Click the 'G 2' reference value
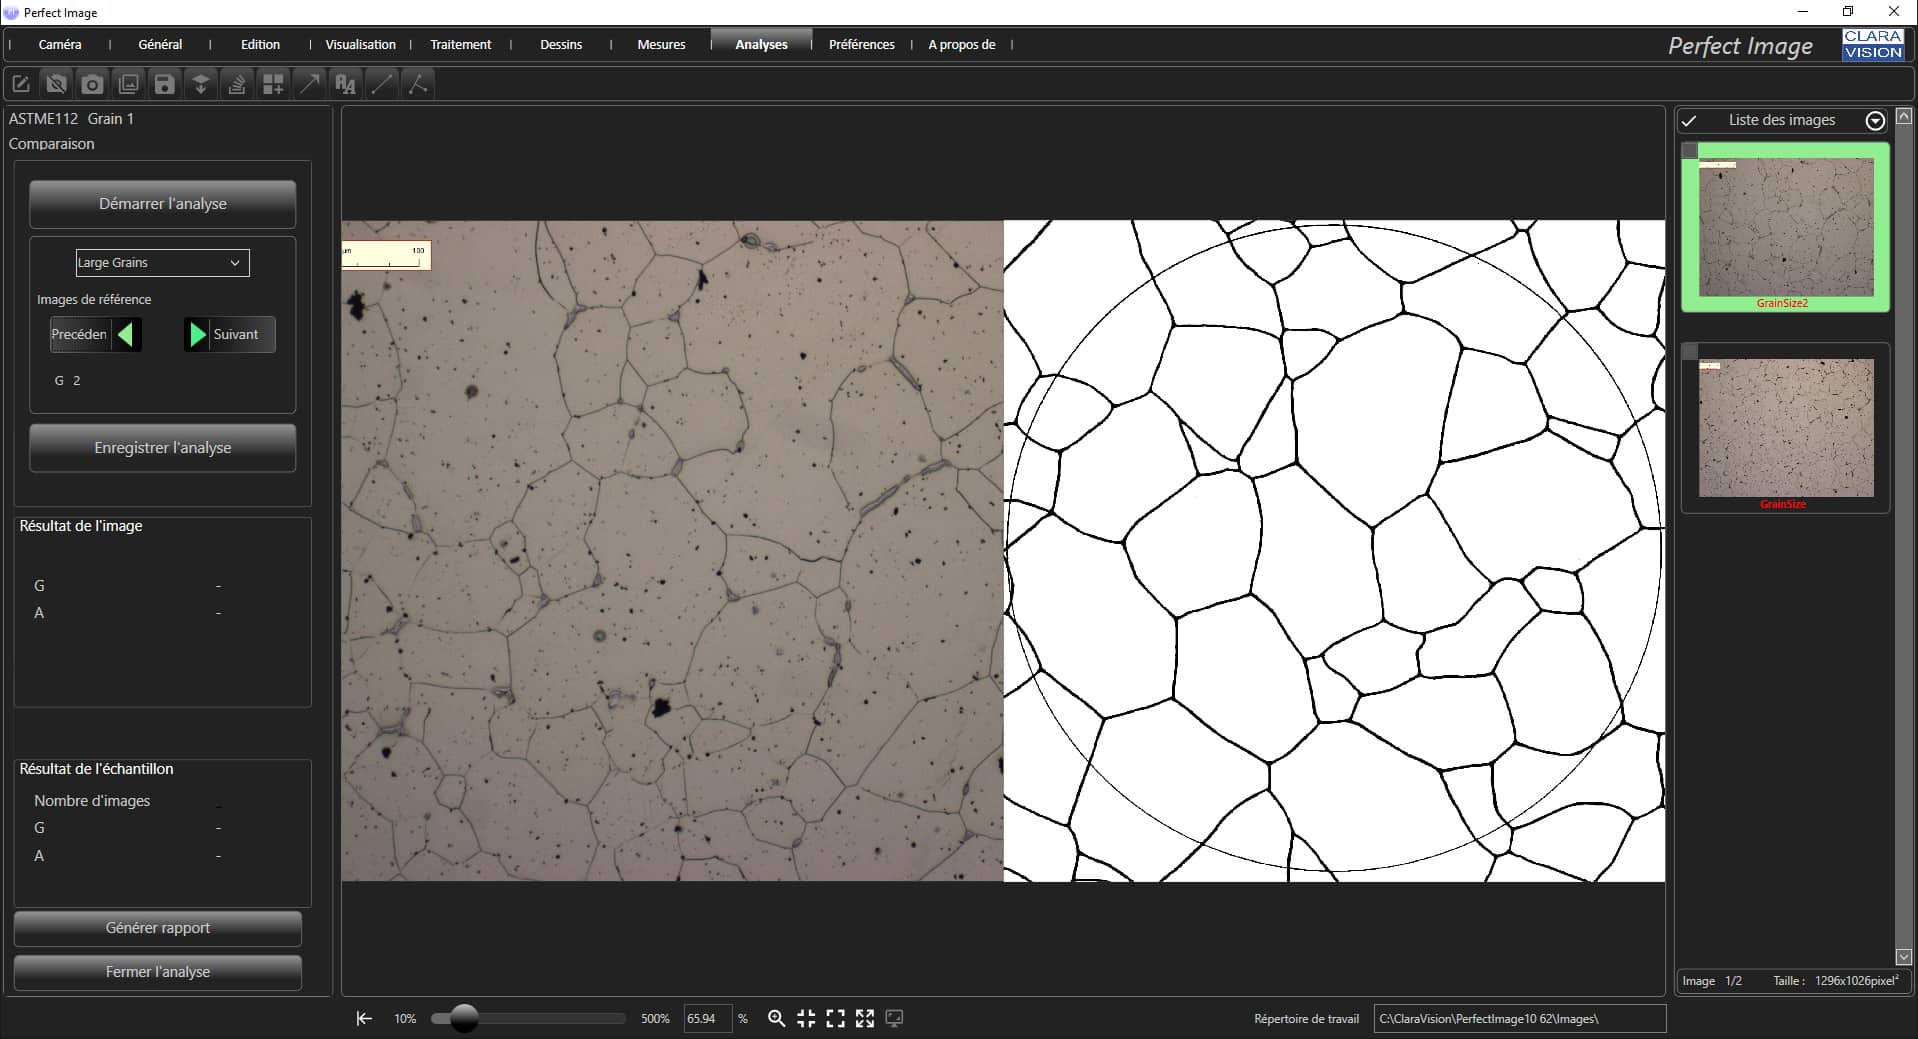 (67, 380)
